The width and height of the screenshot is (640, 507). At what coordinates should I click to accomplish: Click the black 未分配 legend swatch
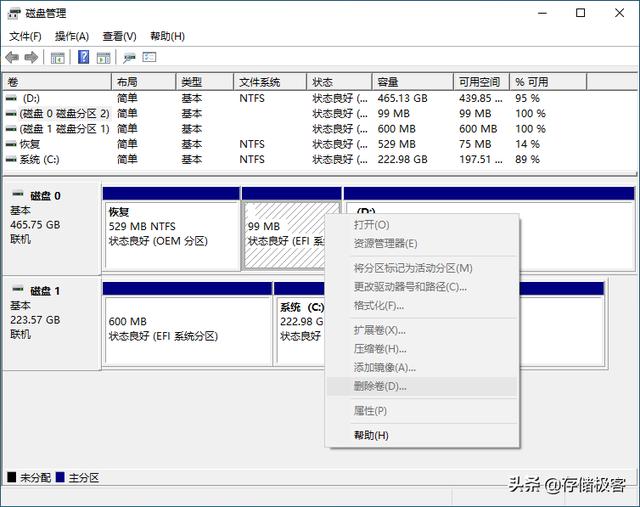[12, 477]
